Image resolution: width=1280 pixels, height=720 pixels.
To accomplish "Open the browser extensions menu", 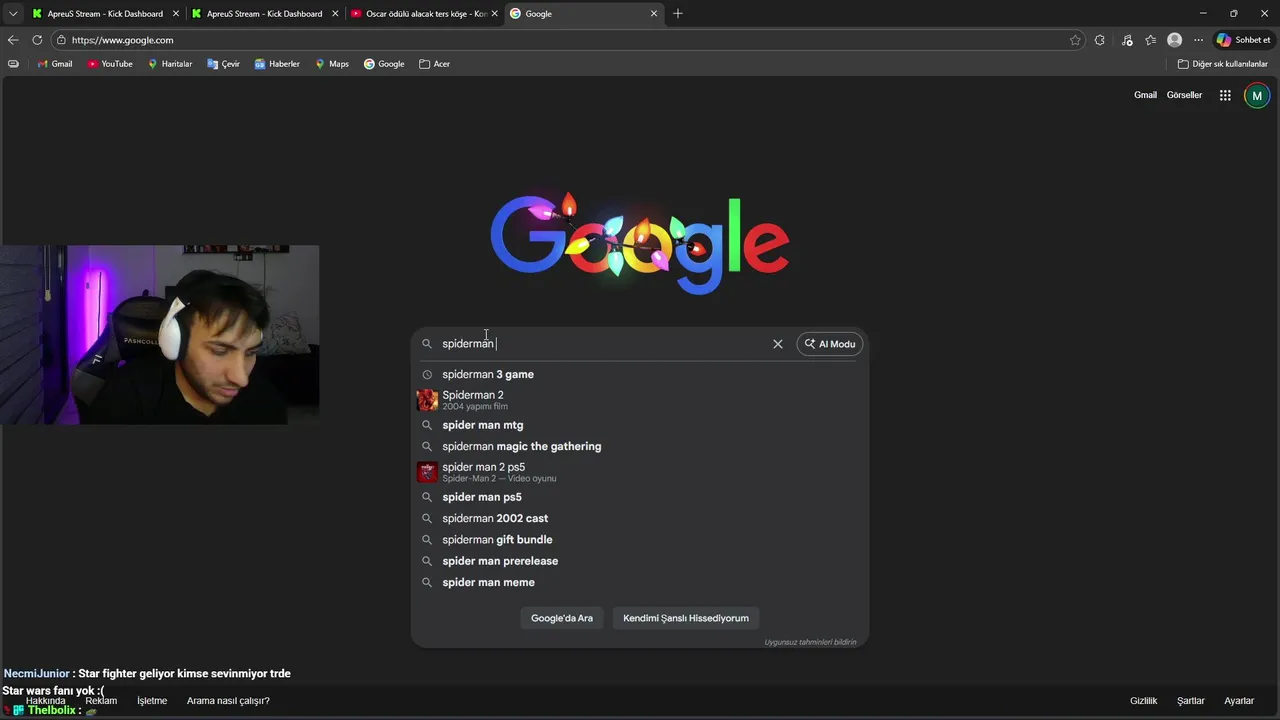I will [1100, 40].
